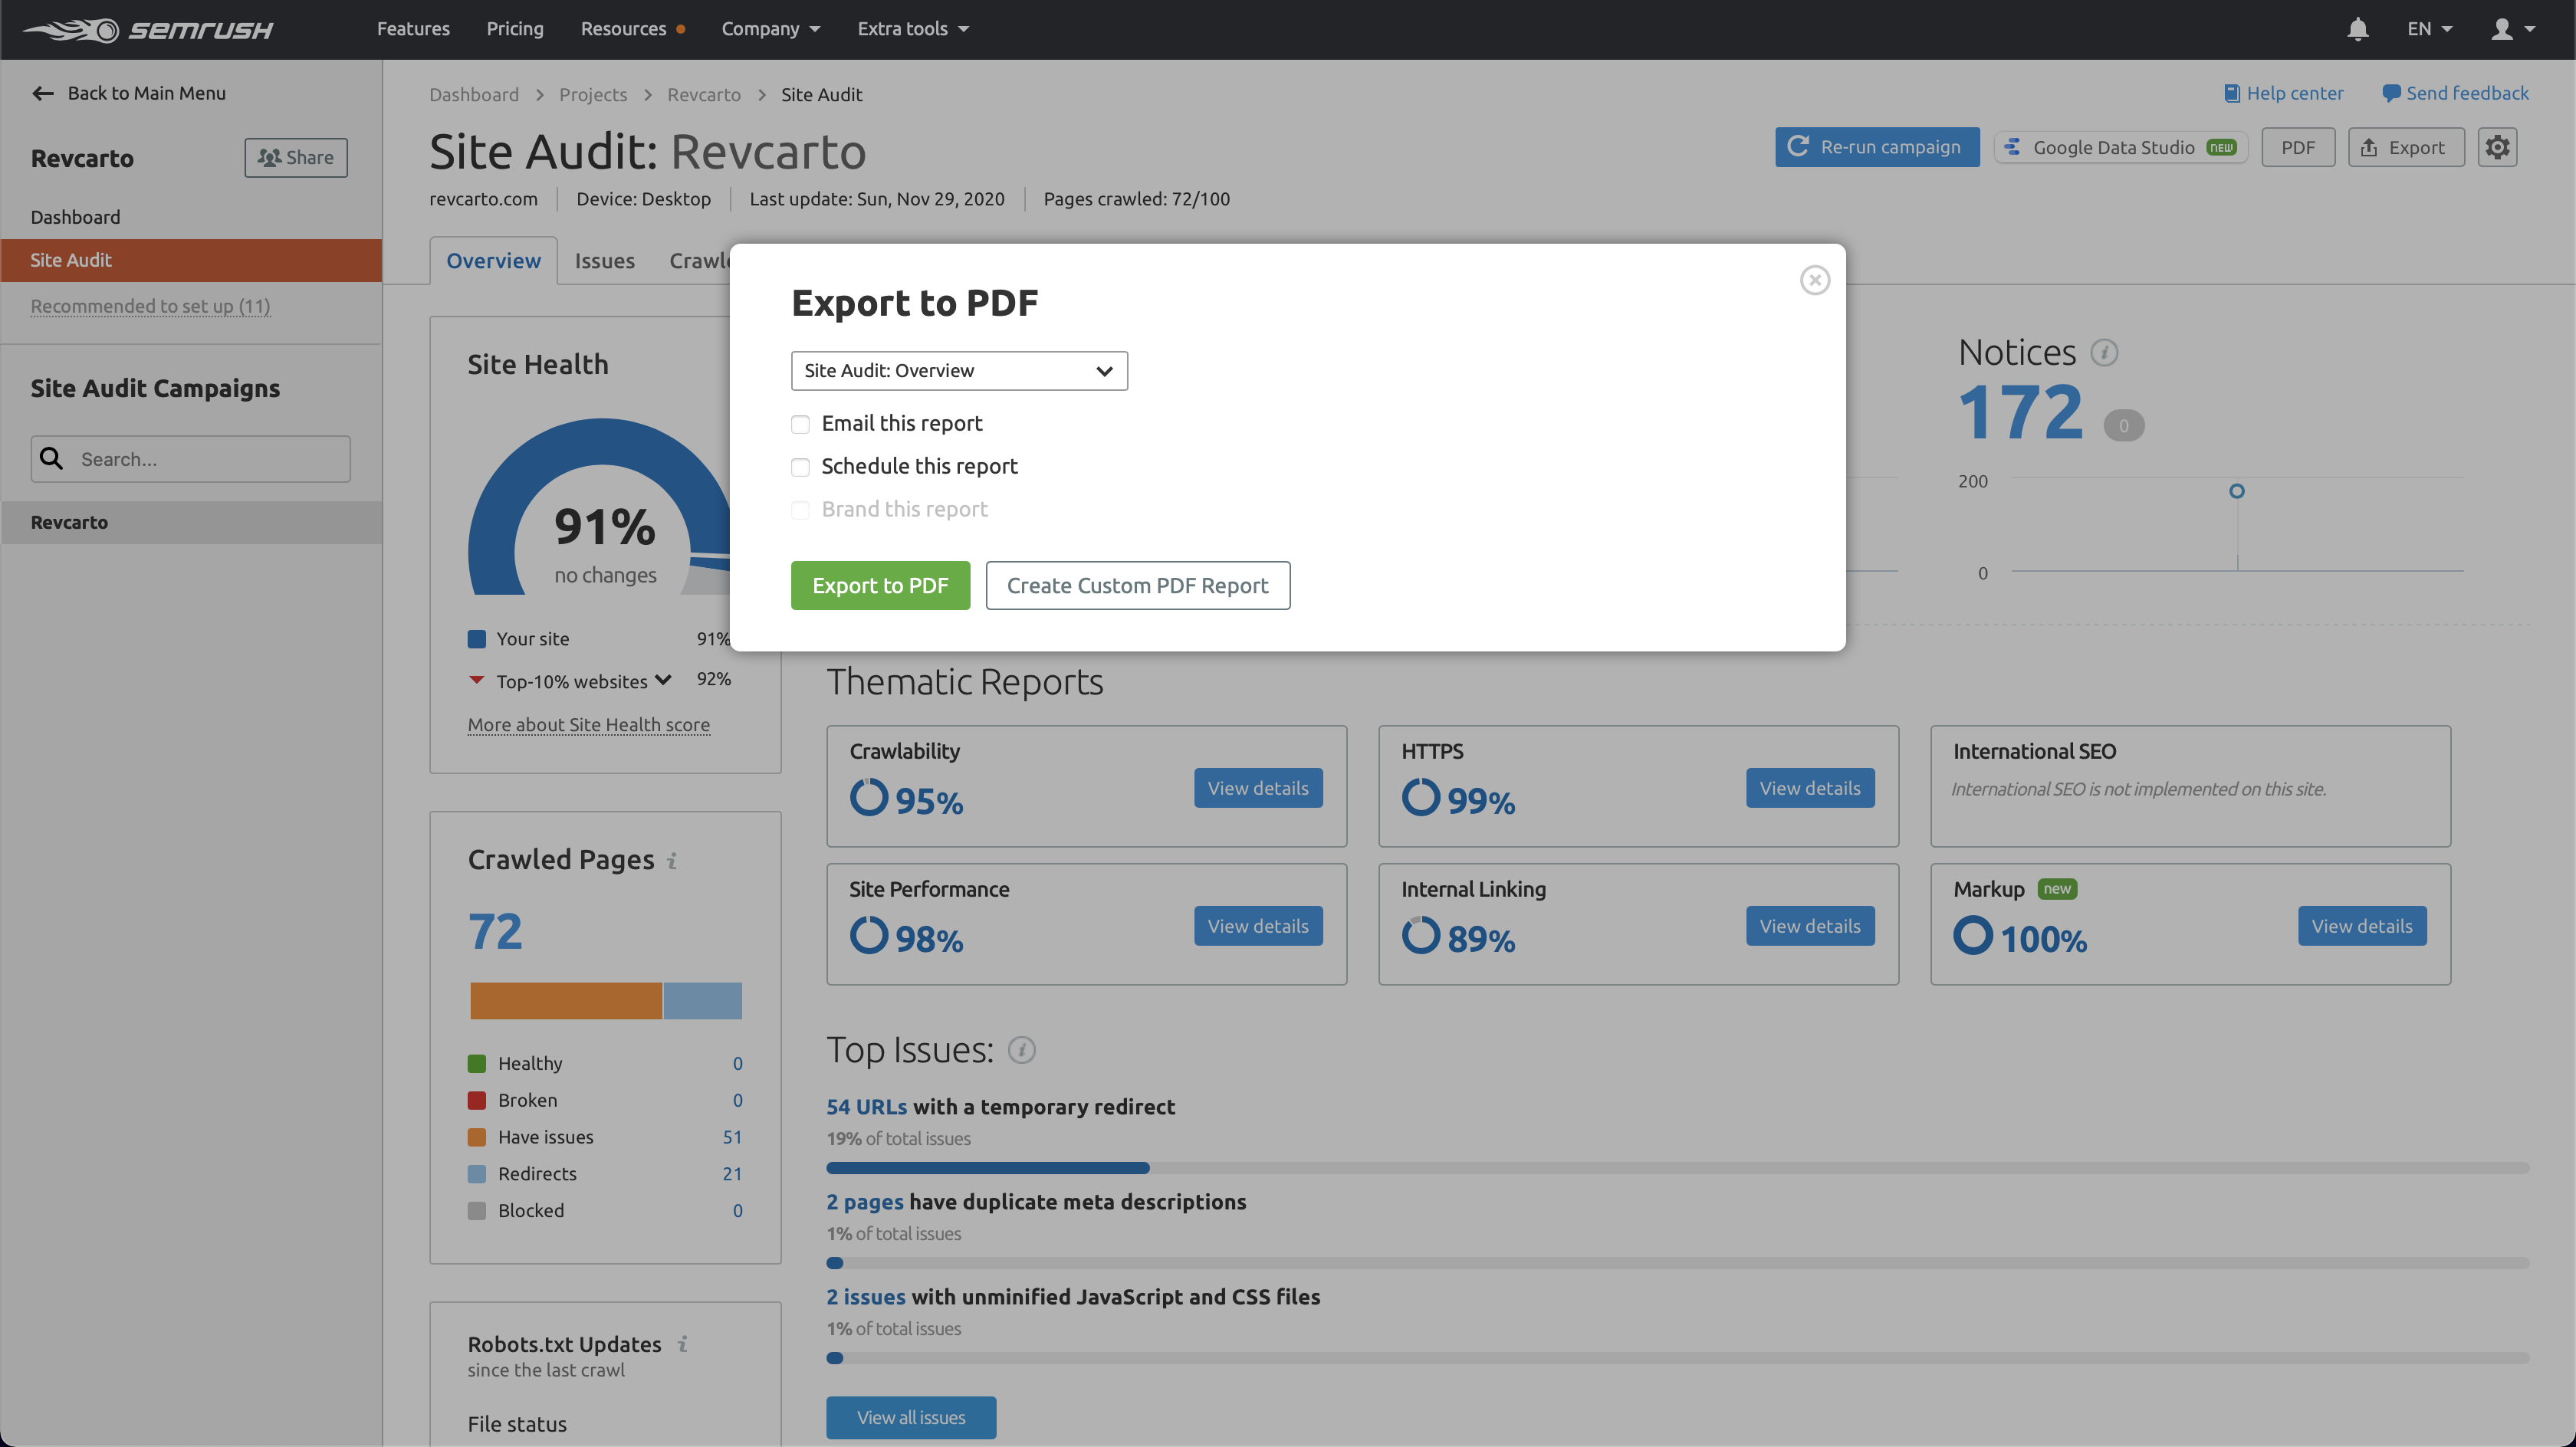
Task: Click the Dashboard breadcrumb
Action: 474,94
